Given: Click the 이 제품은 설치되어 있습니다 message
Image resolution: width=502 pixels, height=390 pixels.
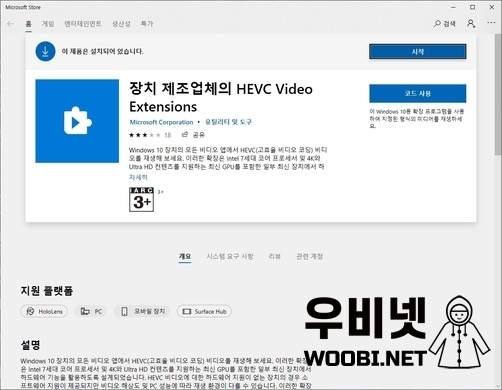Looking at the screenshot, I should (x=103, y=51).
